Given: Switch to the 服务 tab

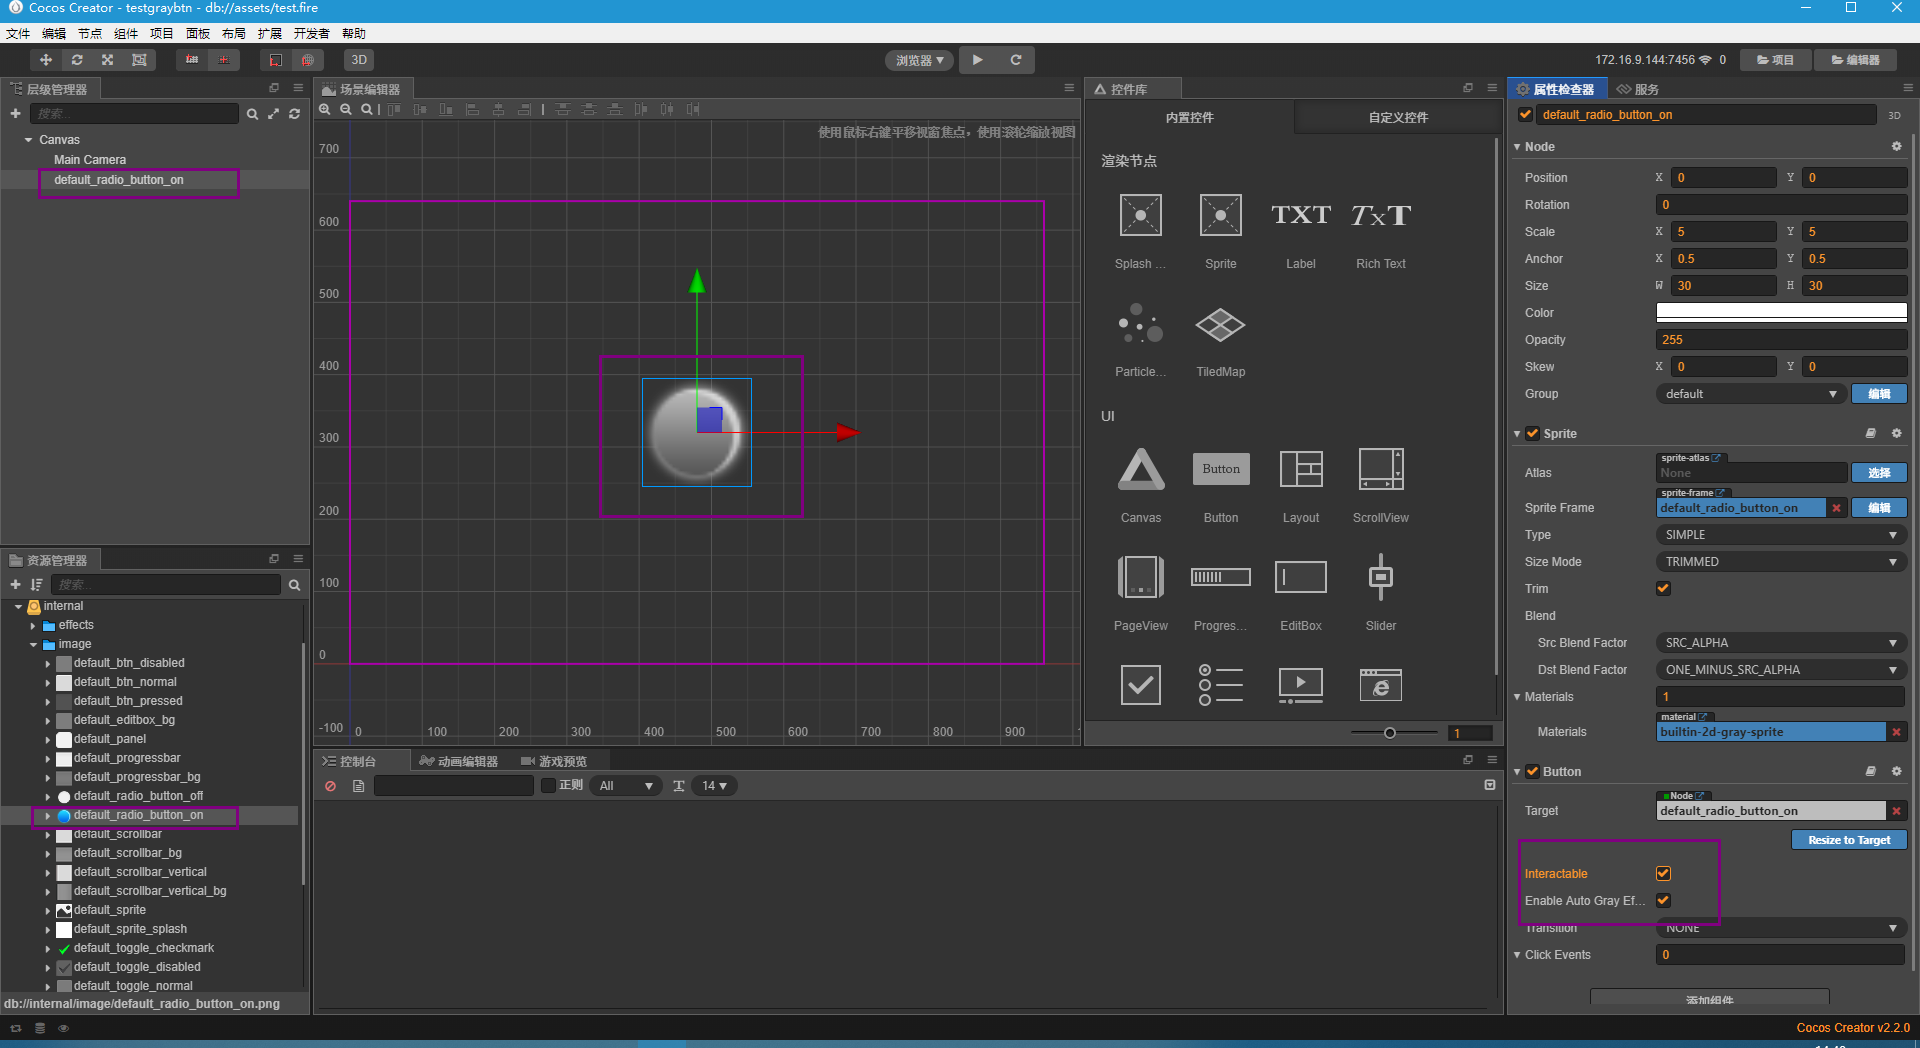Looking at the screenshot, I should click(x=1638, y=89).
